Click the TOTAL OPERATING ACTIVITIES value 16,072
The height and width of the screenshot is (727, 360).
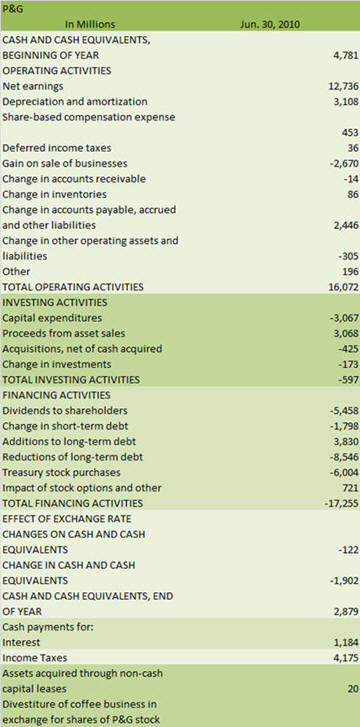click(343, 287)
